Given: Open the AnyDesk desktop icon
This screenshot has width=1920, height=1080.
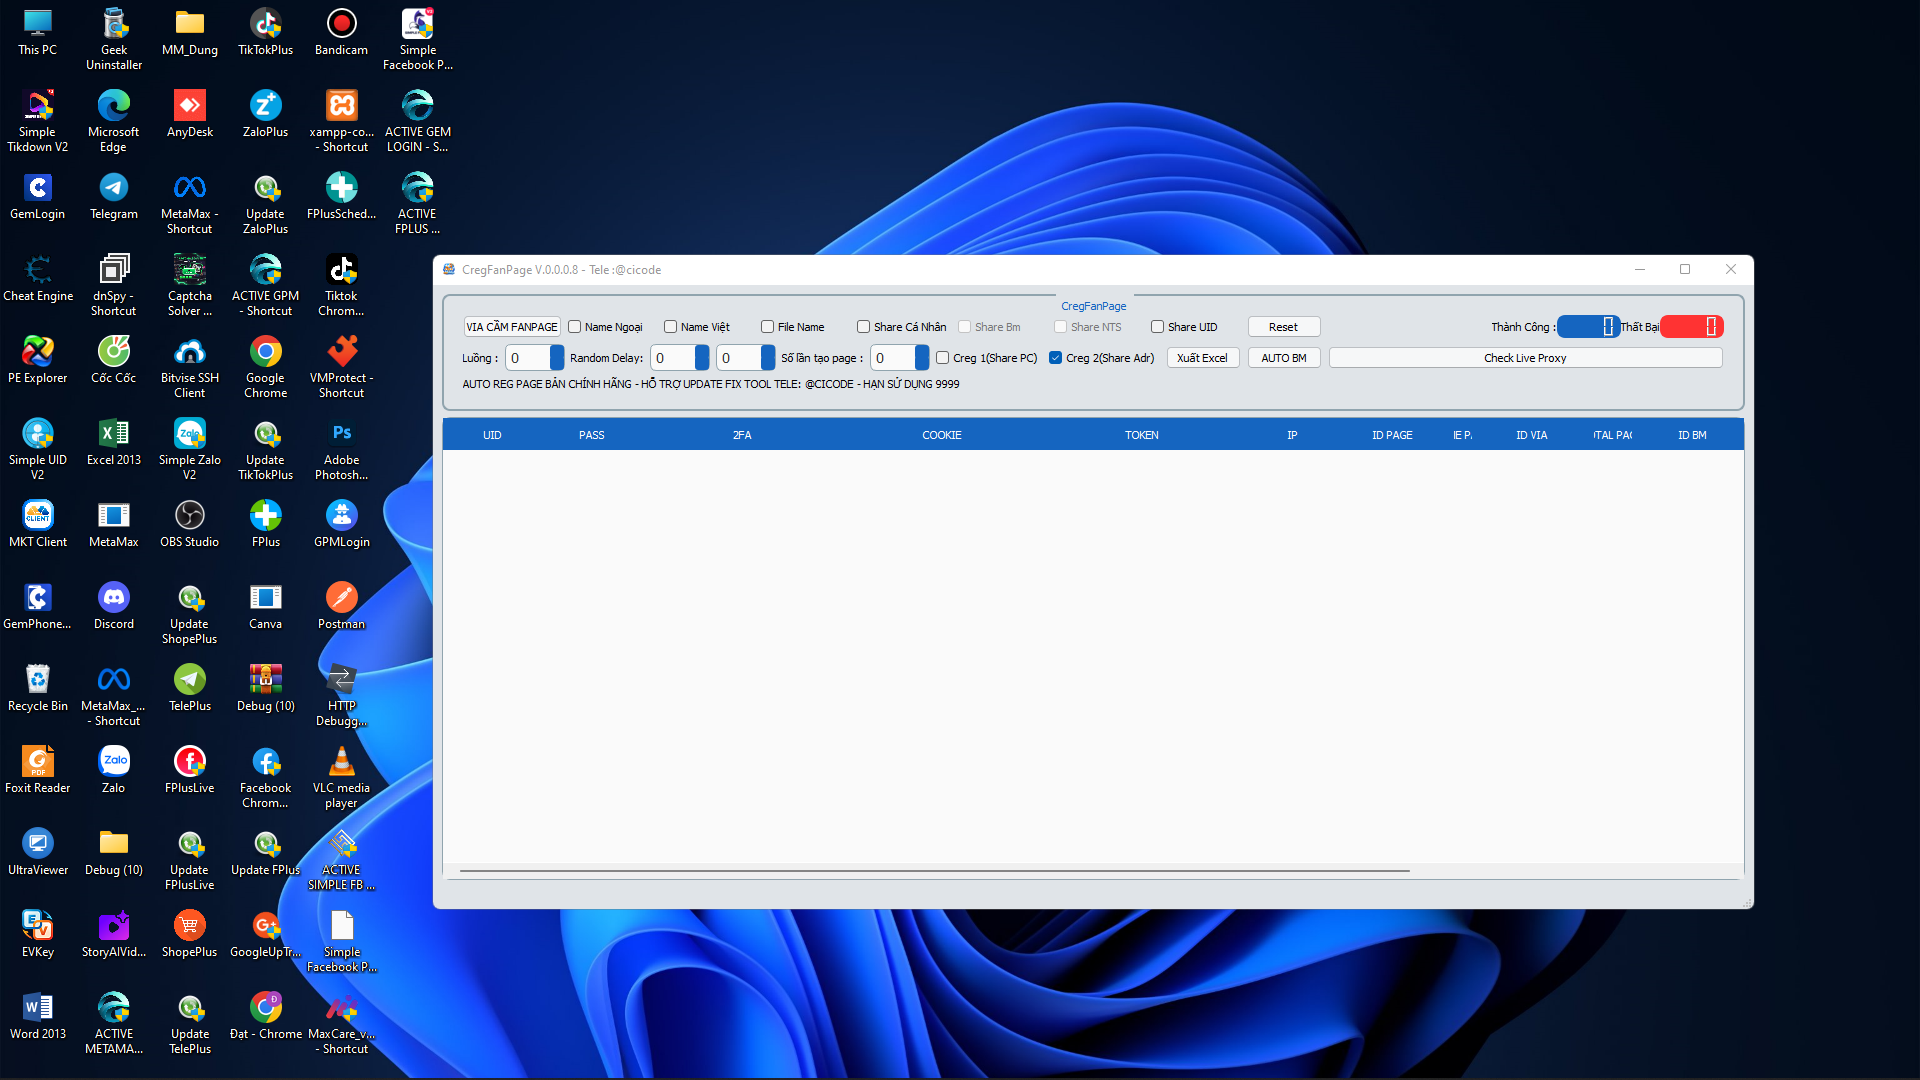Looking at the screenshot, I should click(x=189, y=114).
